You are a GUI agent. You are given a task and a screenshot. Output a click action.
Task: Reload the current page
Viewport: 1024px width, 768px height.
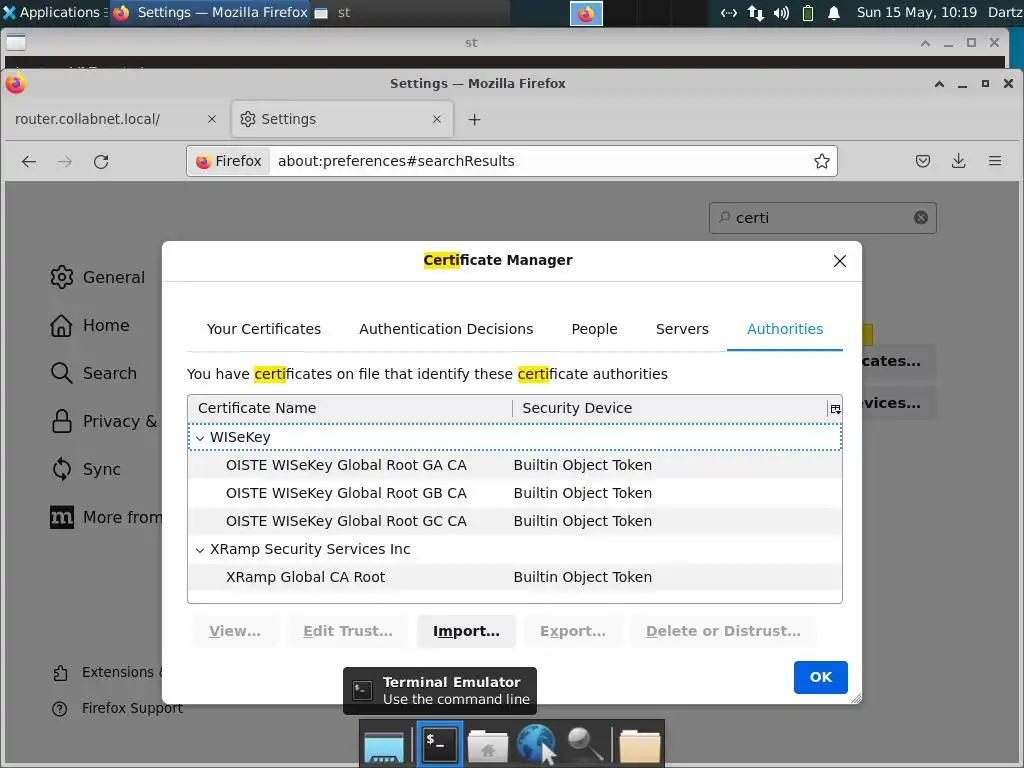click(x=101, y=161)
